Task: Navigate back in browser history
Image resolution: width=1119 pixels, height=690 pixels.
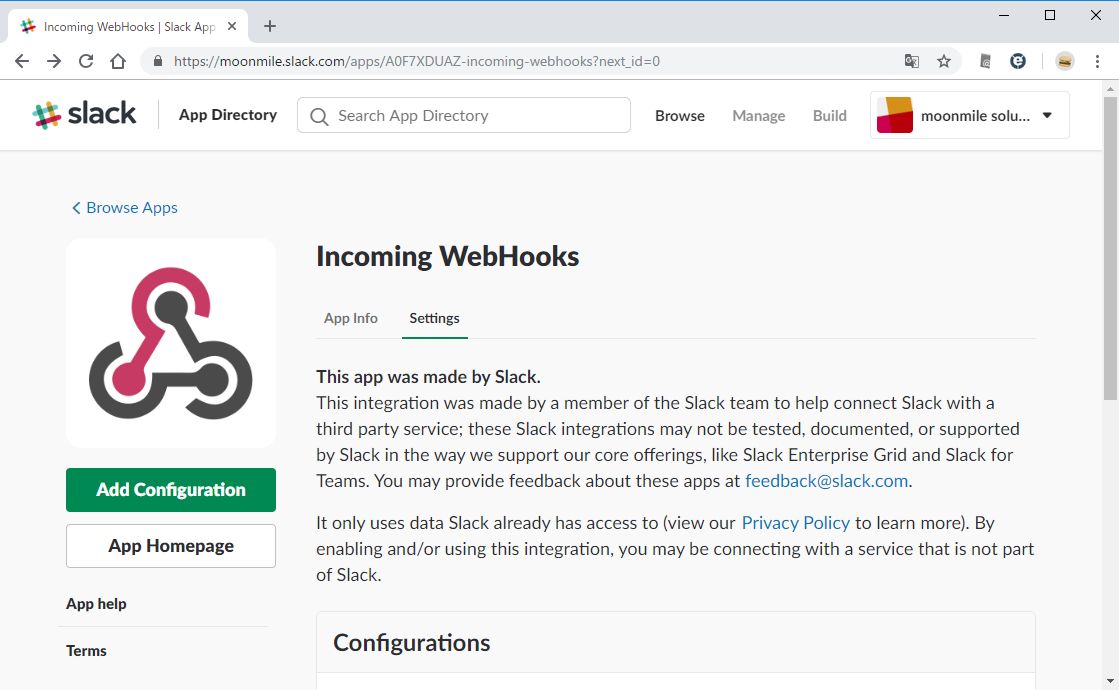Action: point(22,61)
